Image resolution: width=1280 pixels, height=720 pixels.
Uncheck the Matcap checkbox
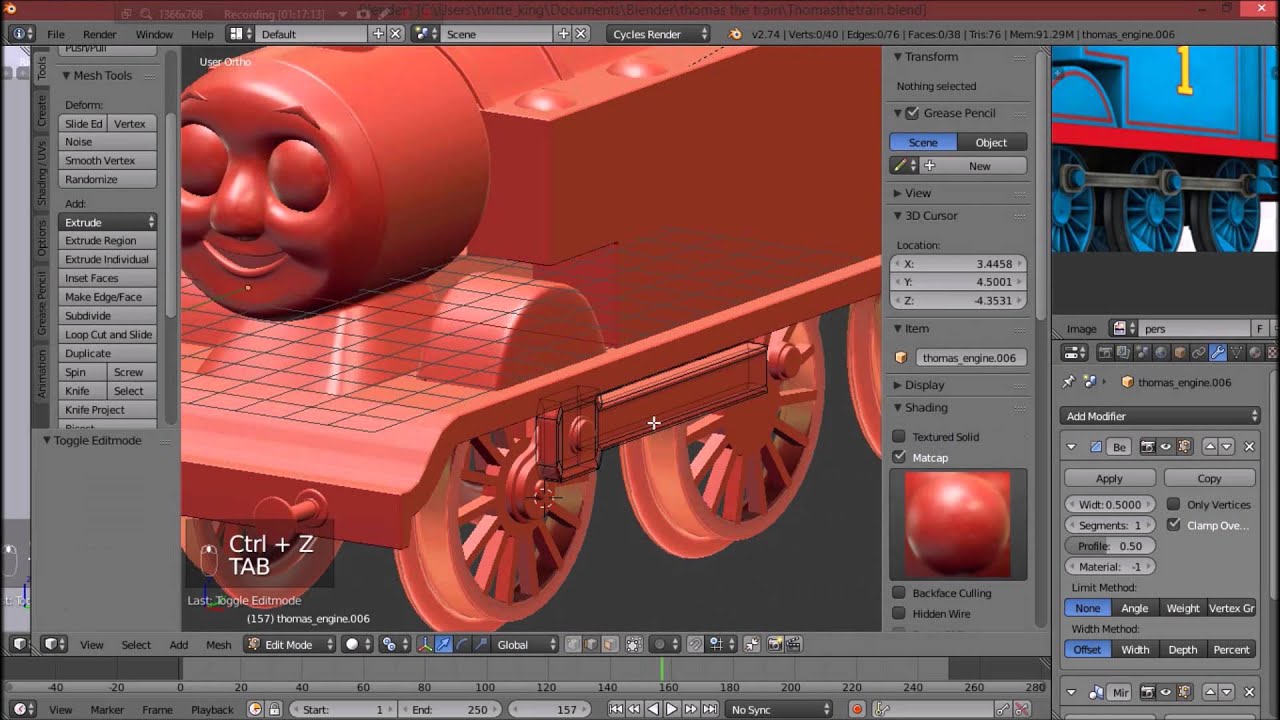click(x=899, y=457)
